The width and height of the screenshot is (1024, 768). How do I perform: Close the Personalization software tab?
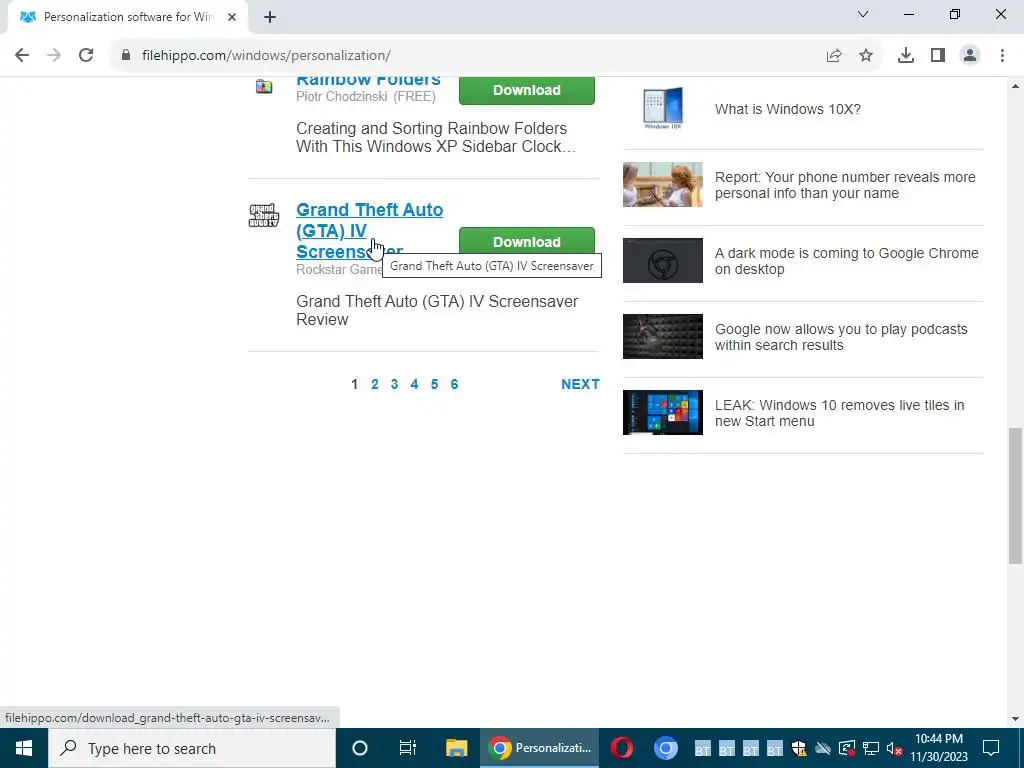click(x=232, y=17)
